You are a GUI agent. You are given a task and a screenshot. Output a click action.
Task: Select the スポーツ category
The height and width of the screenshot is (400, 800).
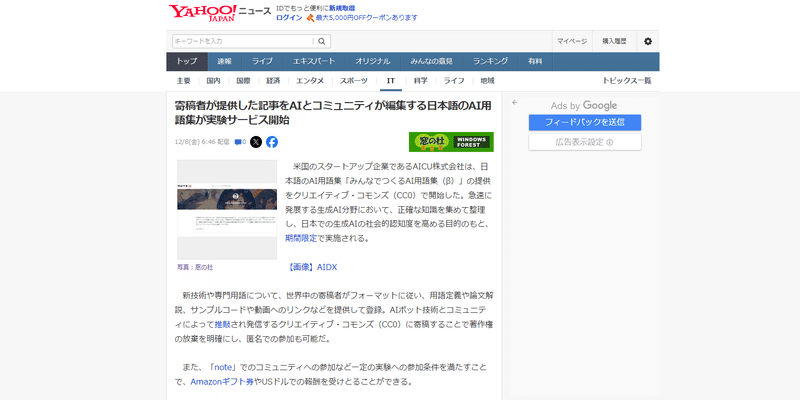354,81
